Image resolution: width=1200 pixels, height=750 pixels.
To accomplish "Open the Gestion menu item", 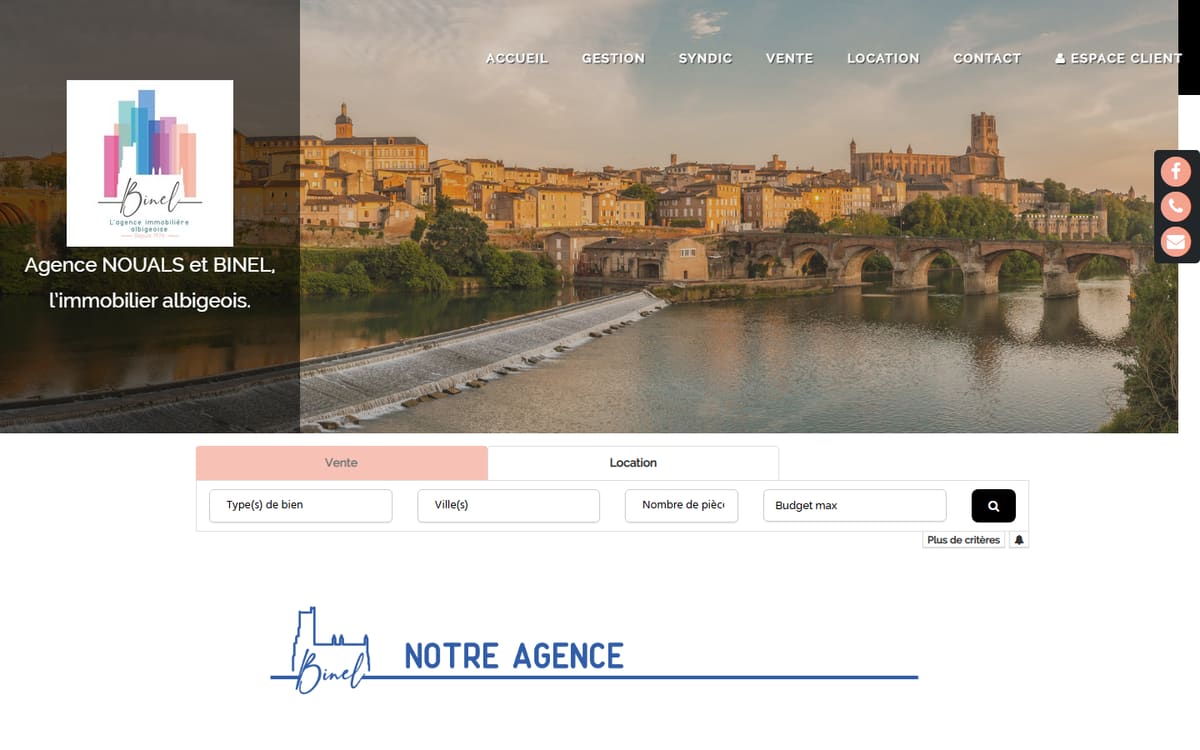I will (613, 58).
